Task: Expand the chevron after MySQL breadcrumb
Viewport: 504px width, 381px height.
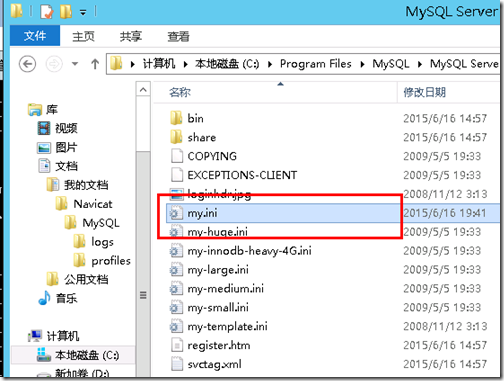Action: tap(420, 64)
